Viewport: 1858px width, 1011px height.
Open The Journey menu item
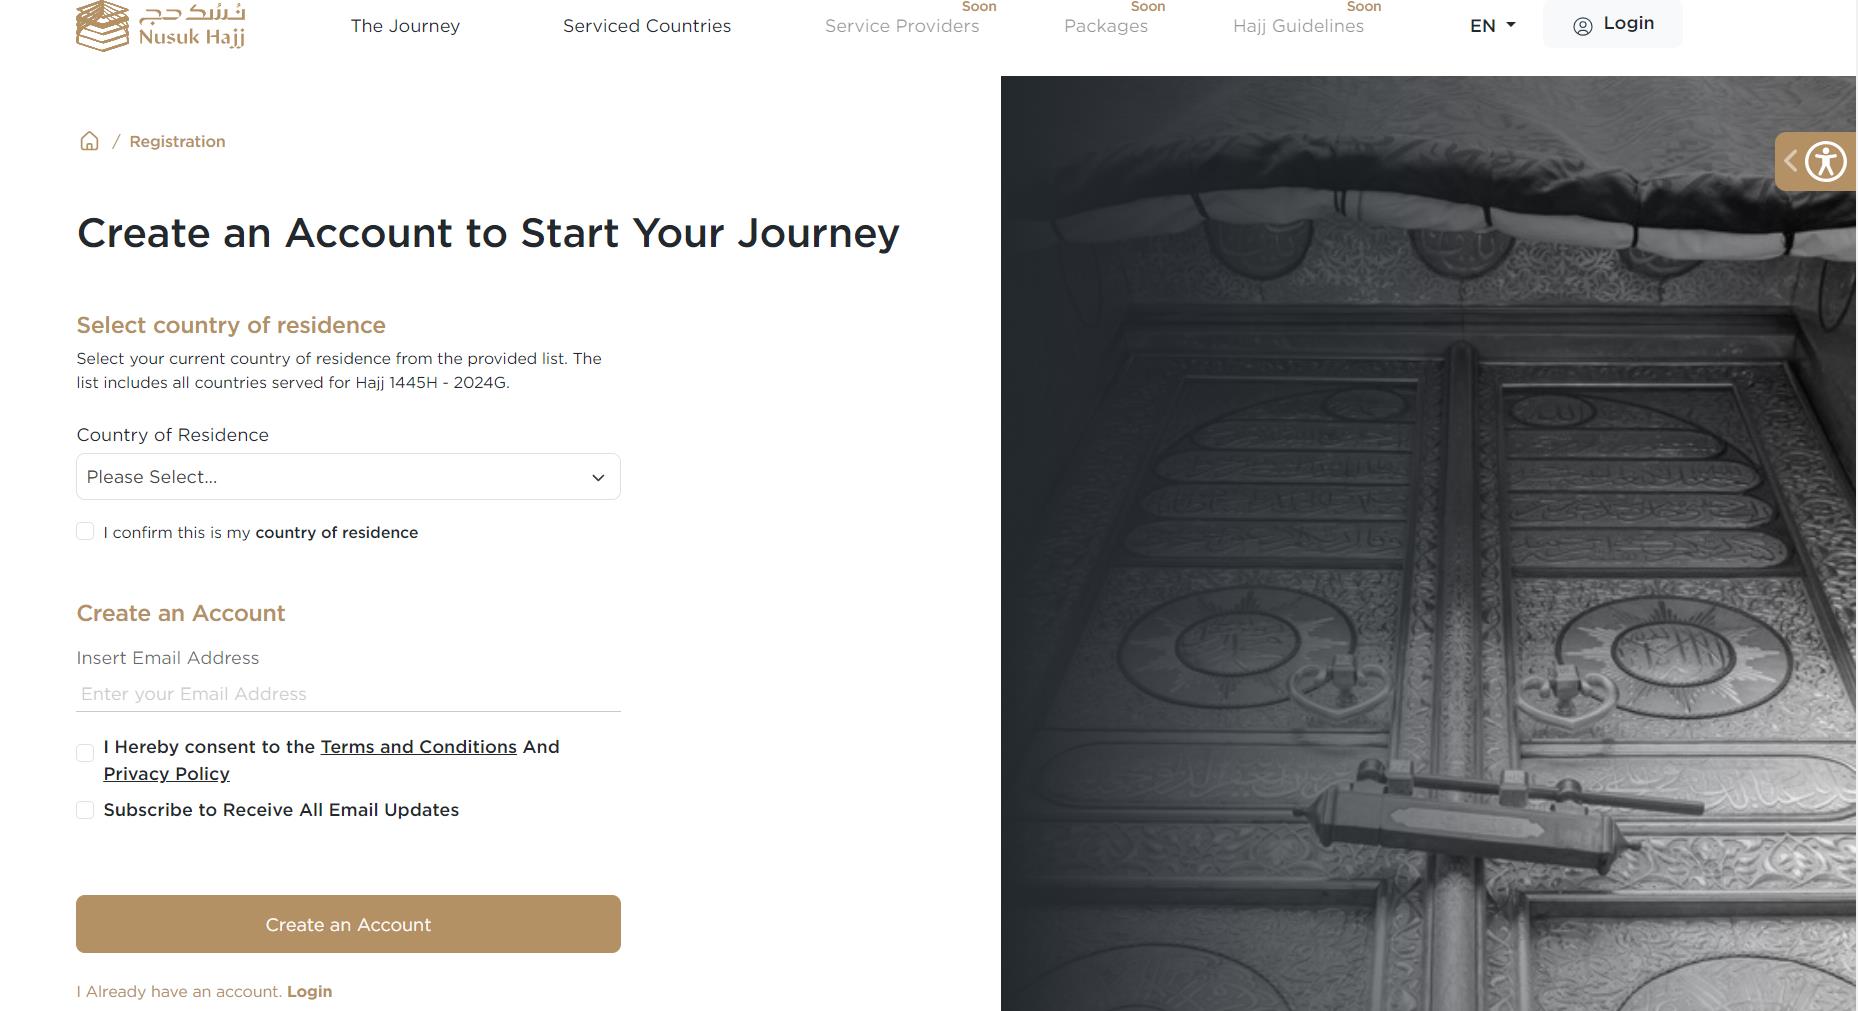(x=405, y=26)
